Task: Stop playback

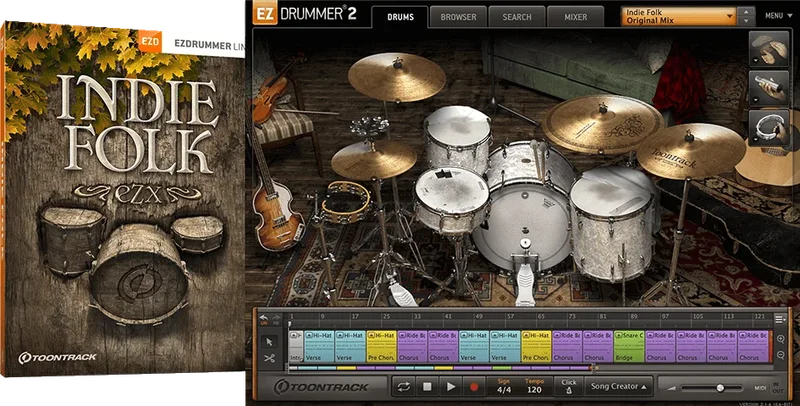Action: coord(427,387)
